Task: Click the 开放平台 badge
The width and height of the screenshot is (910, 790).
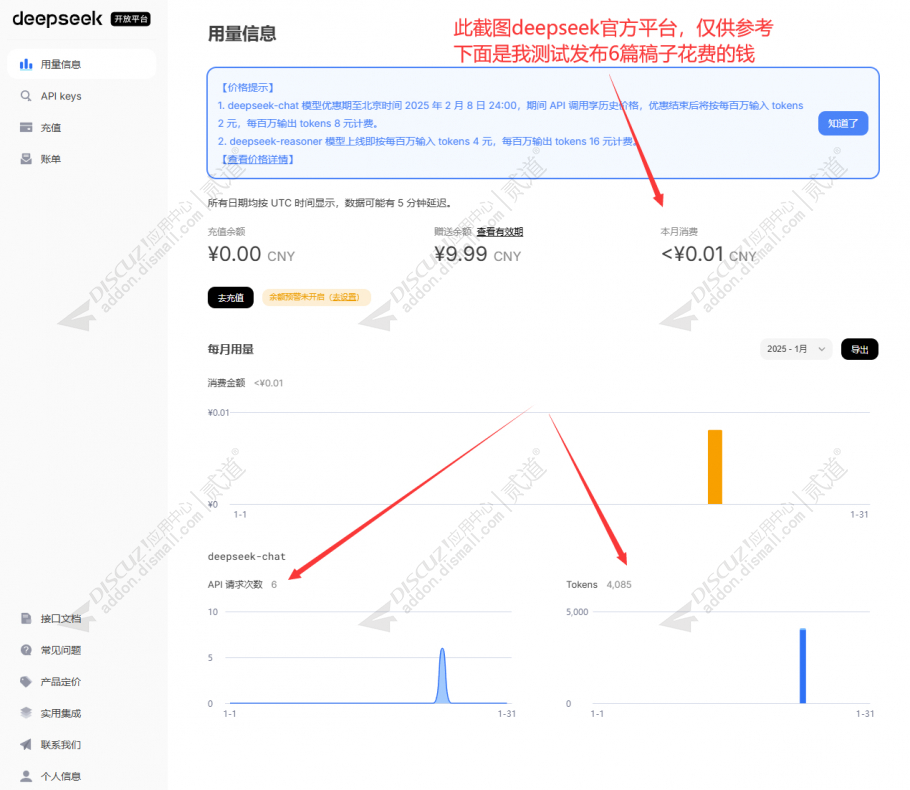Action: (x=131, y=19)
